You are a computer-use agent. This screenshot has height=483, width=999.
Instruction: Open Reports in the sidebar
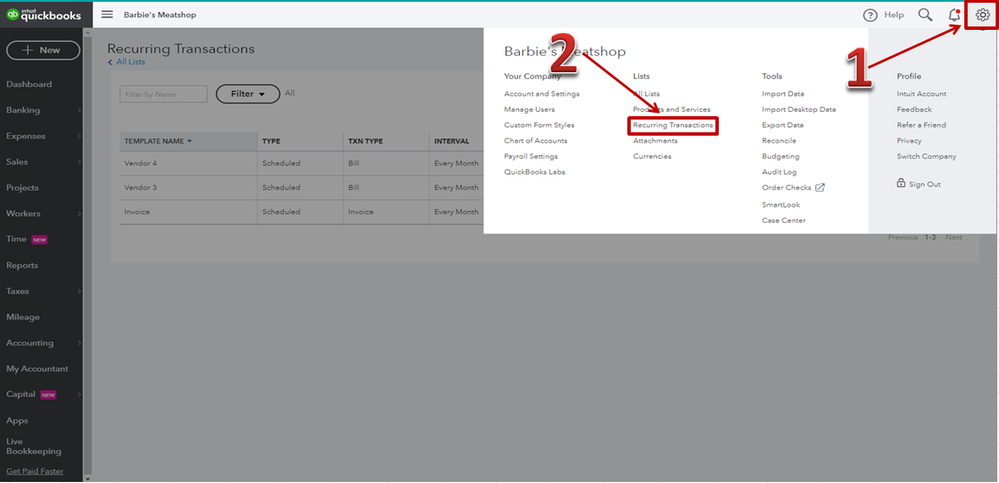22,265
